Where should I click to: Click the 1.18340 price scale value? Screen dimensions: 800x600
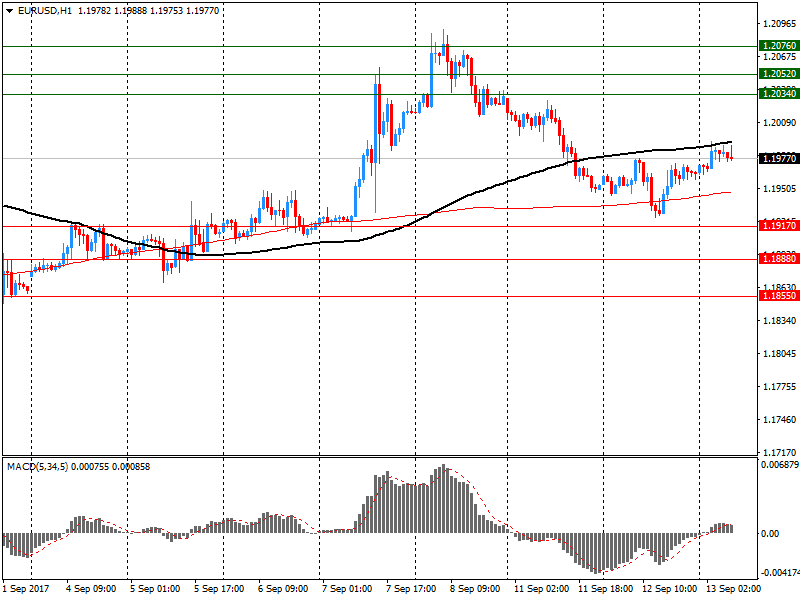click(779, 320)
